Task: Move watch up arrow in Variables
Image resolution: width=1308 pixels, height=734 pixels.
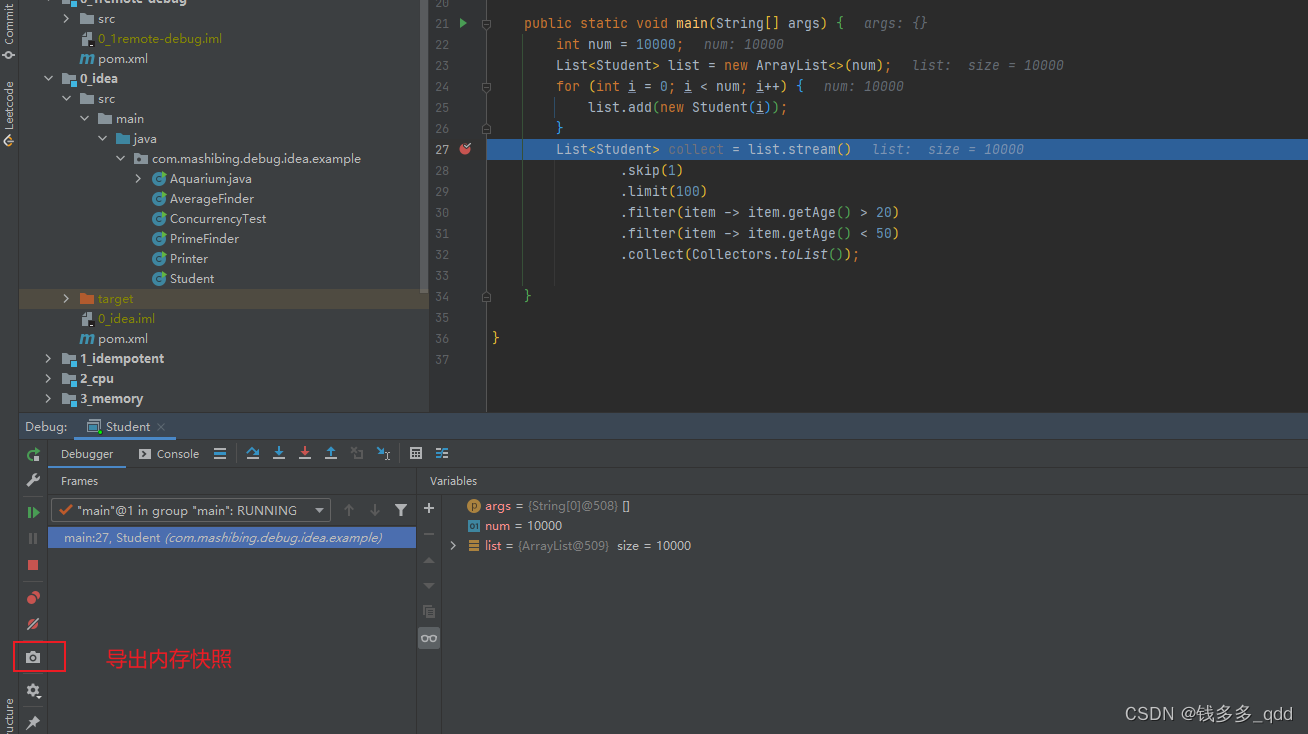Action: click(x=429, y=560)
